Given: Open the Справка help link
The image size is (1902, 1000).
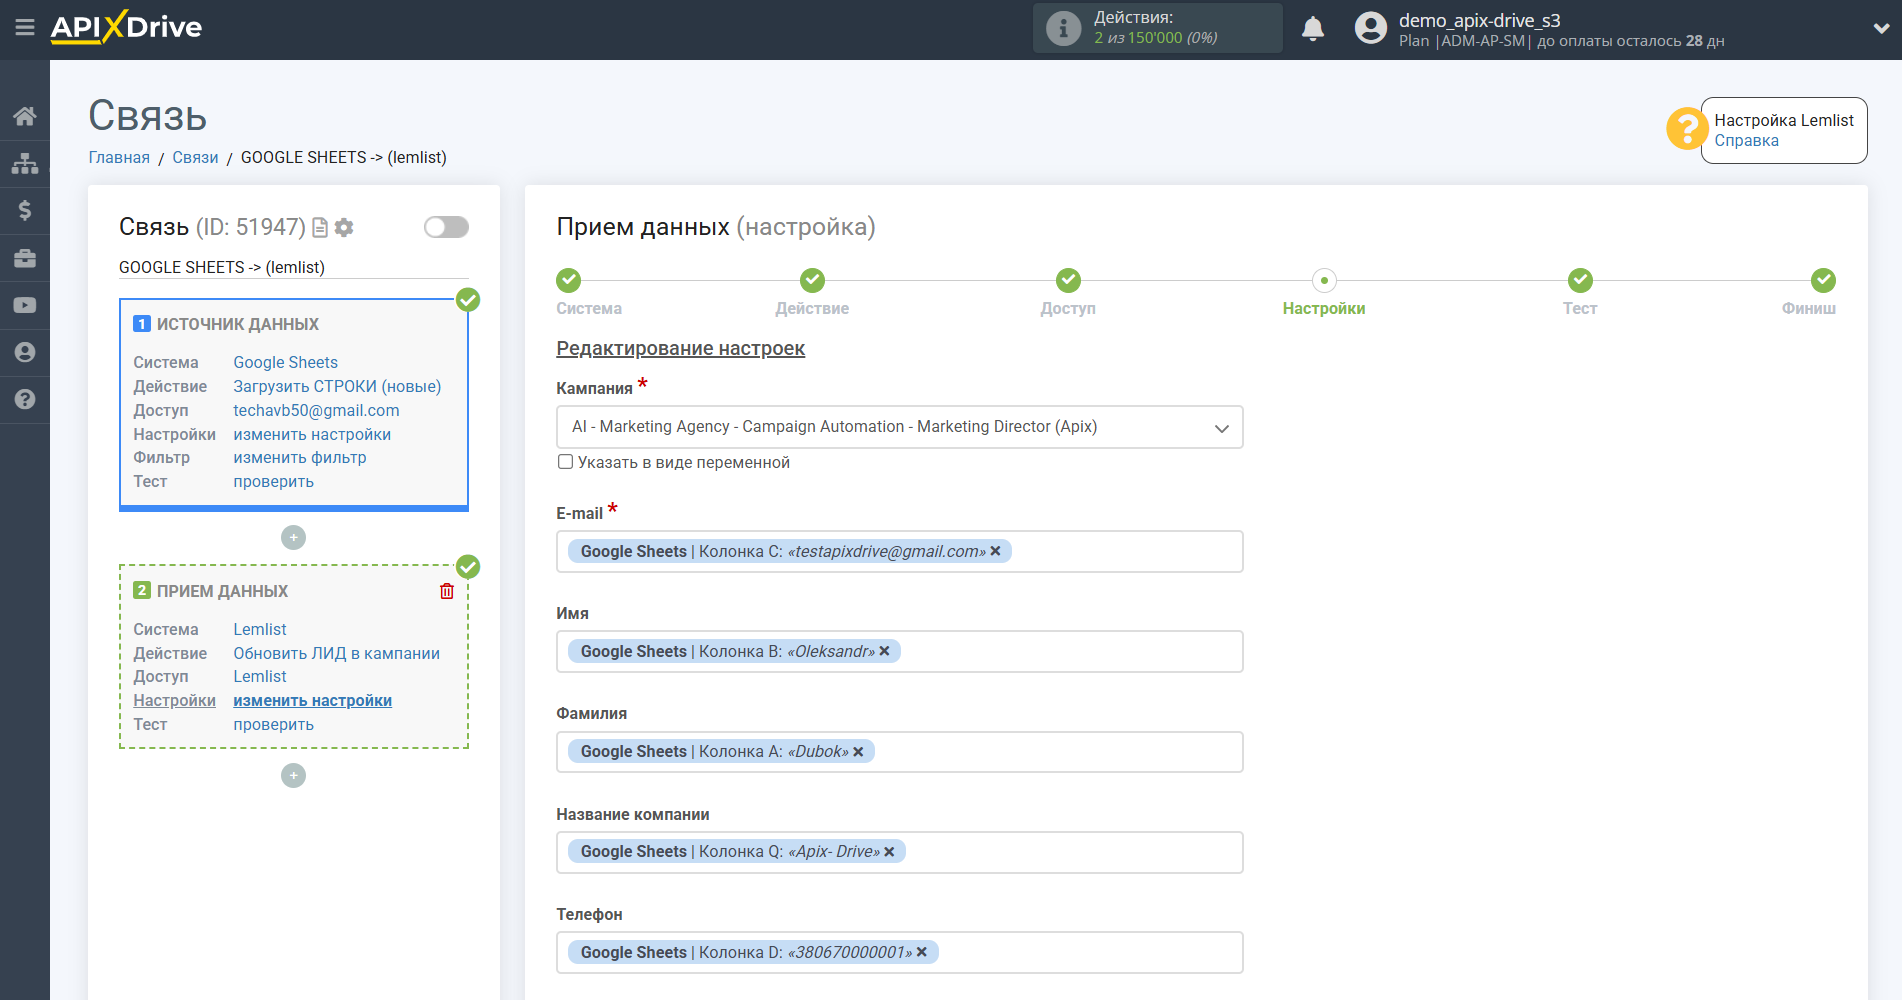Looking at the screenshot, I should point(1746,140).
